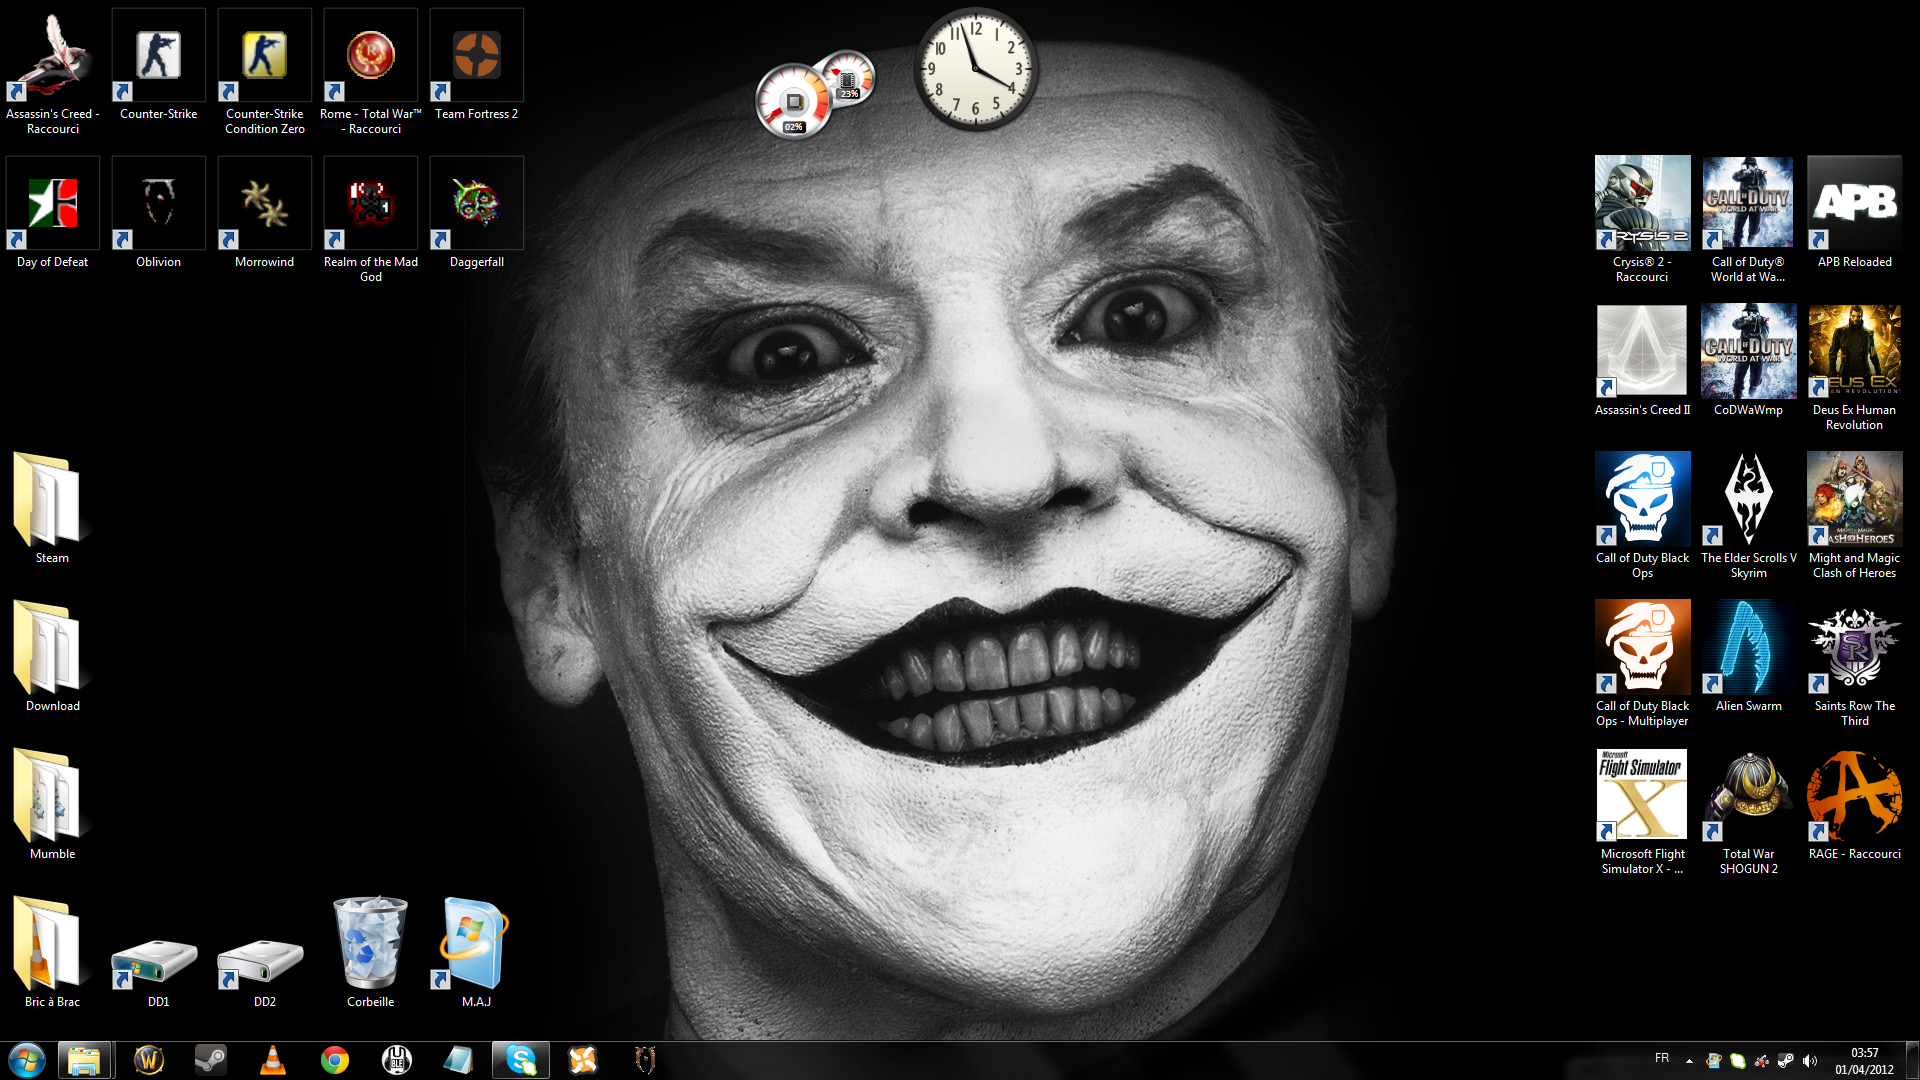1920x1080 pixels.
Task: Open the Oblivion taskbar icon
Action: (645, 1060)
